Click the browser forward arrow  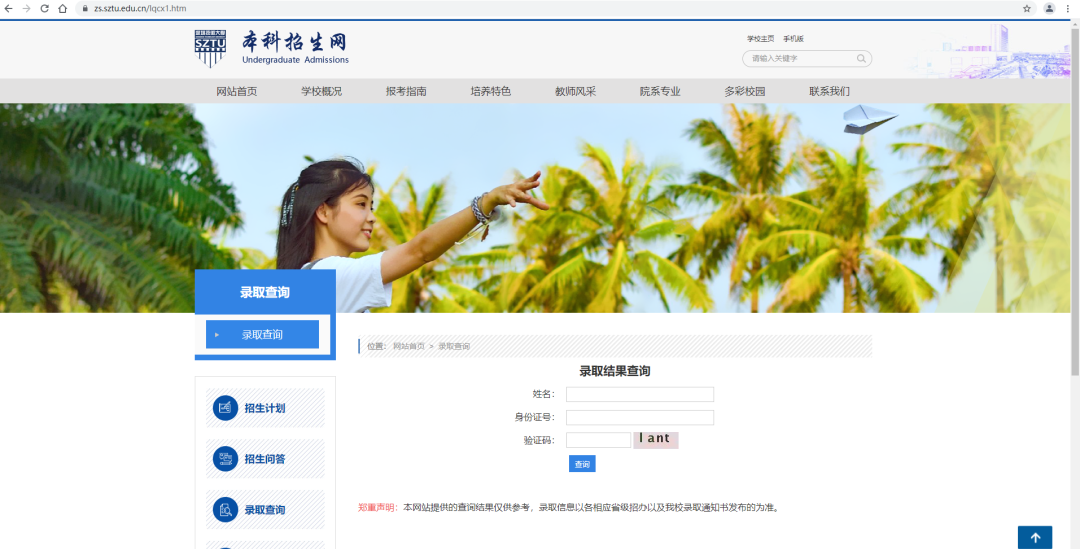[x=26, y=8]
